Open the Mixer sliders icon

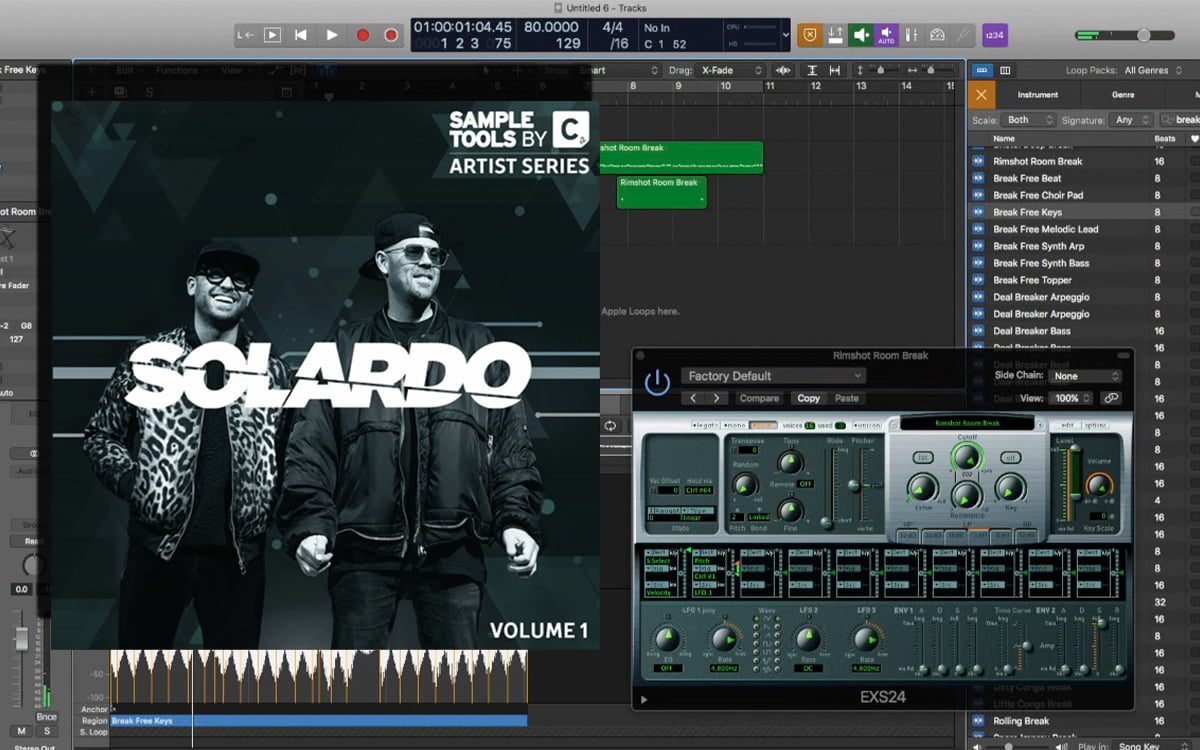coord(911,35)
